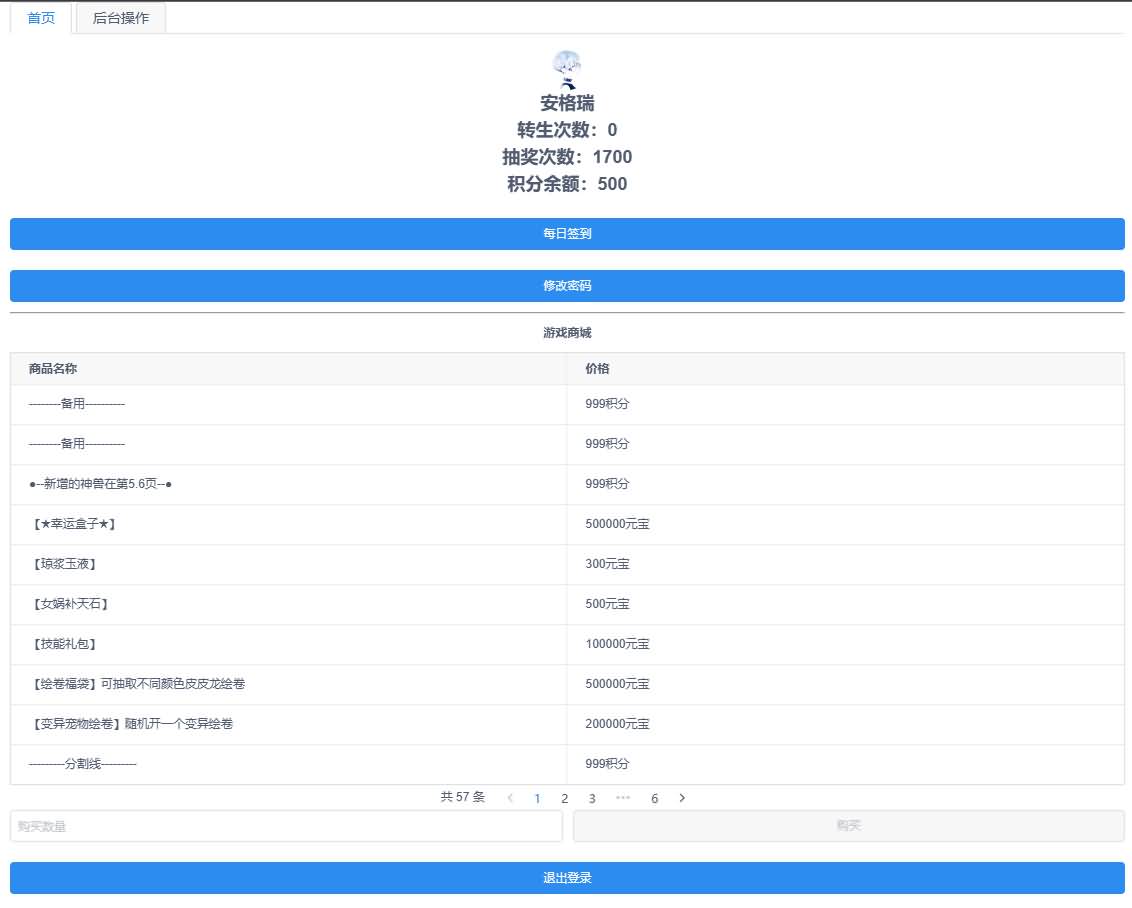Click previous page arrow in pagination
The width and height of the screenshot is (1132, 908).
click(510, 798)
